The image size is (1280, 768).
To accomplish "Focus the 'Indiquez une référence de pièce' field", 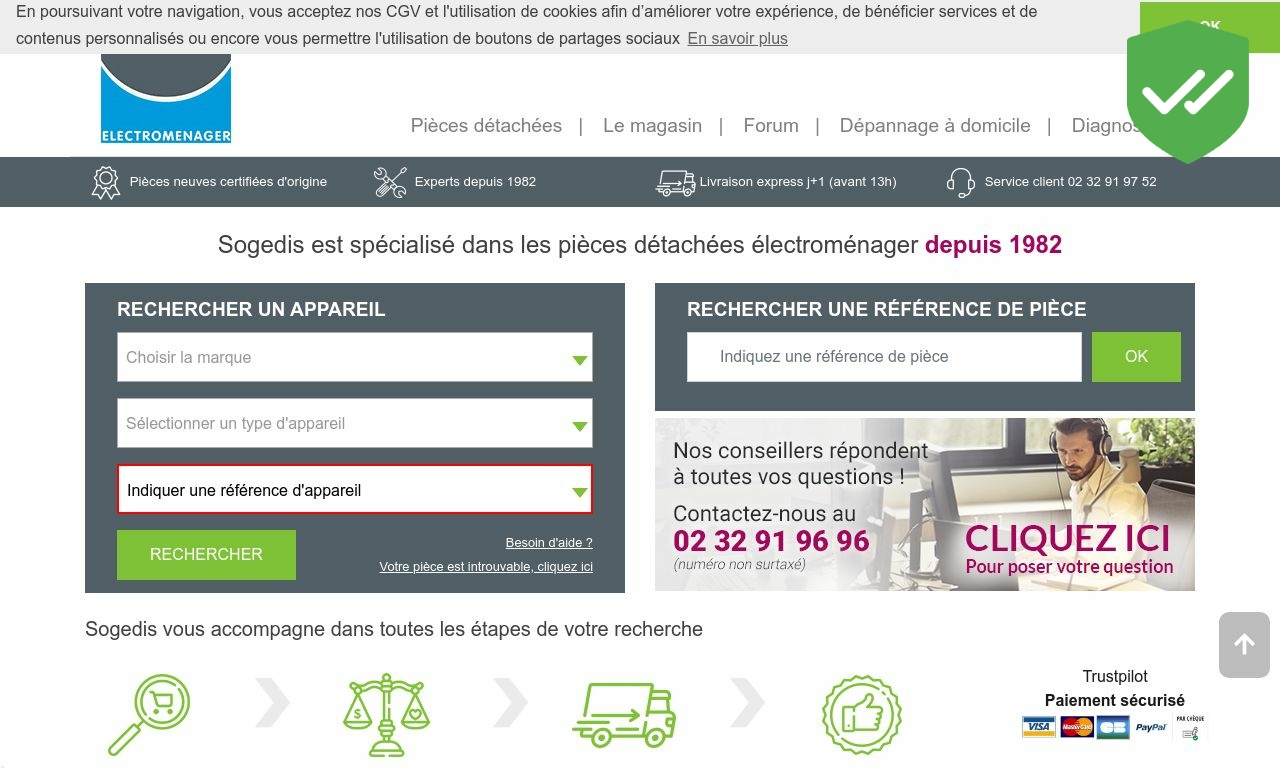I will pos(884,357).
